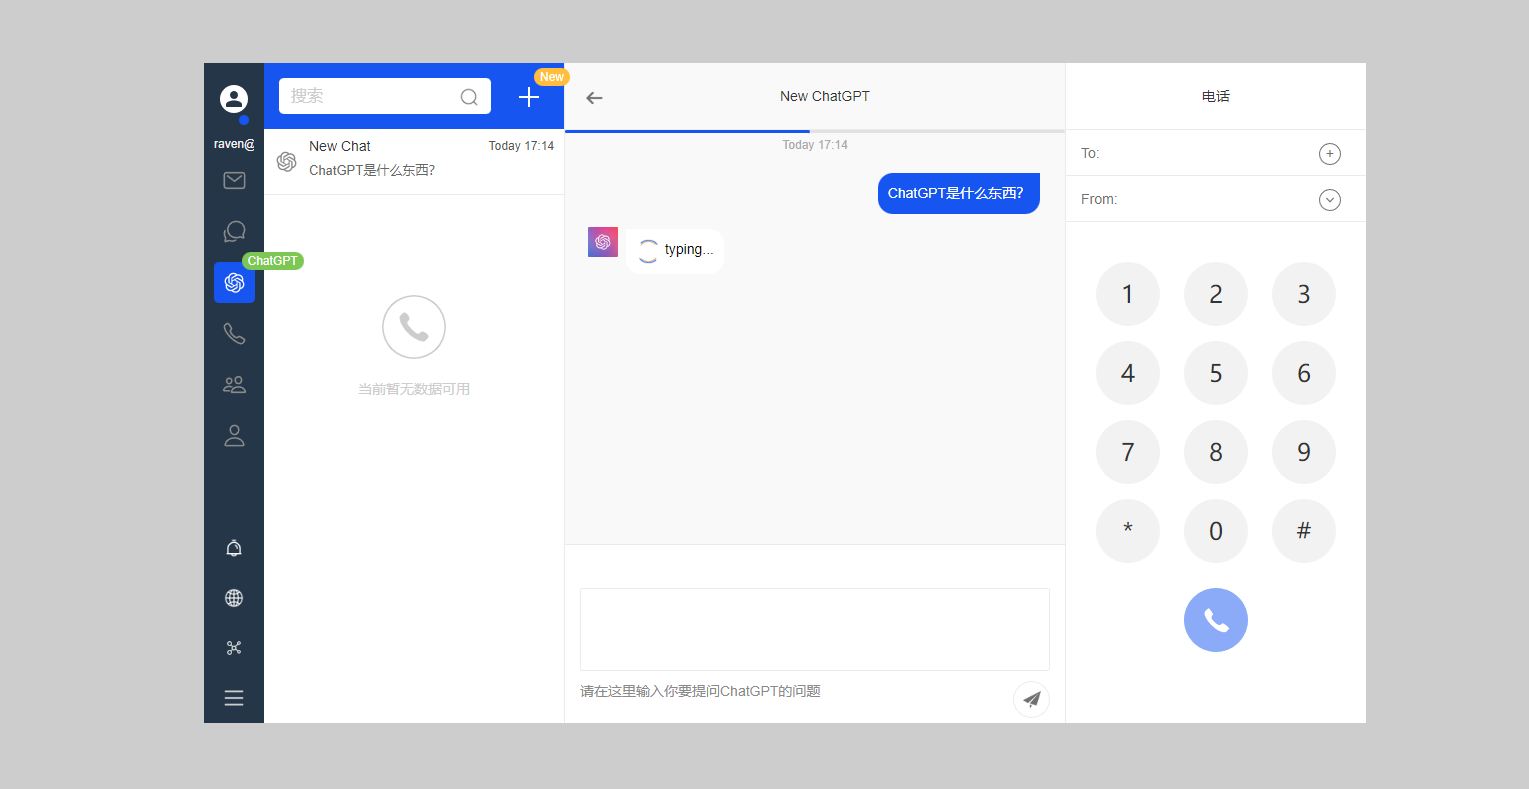Open the hamburger menu icon

[234, 698]
